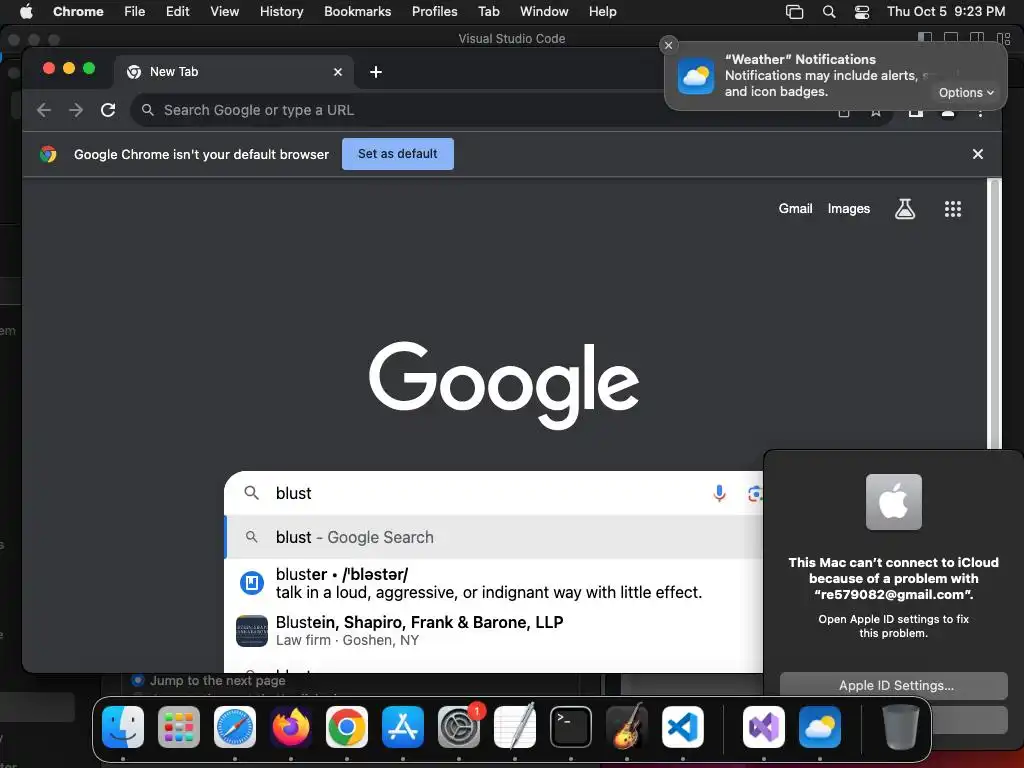This screenshot has height=768, width=1024.
Task: Open System Settings from the Dock
Action: (x=459, y=727)
